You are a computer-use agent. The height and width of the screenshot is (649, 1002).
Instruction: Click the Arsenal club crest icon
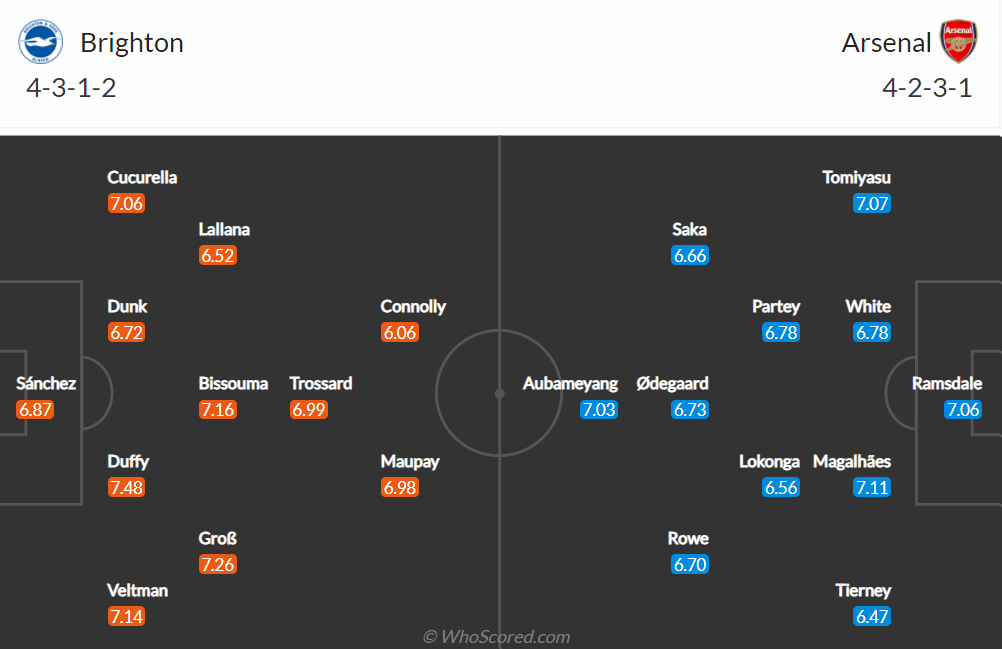pos(958,42)
